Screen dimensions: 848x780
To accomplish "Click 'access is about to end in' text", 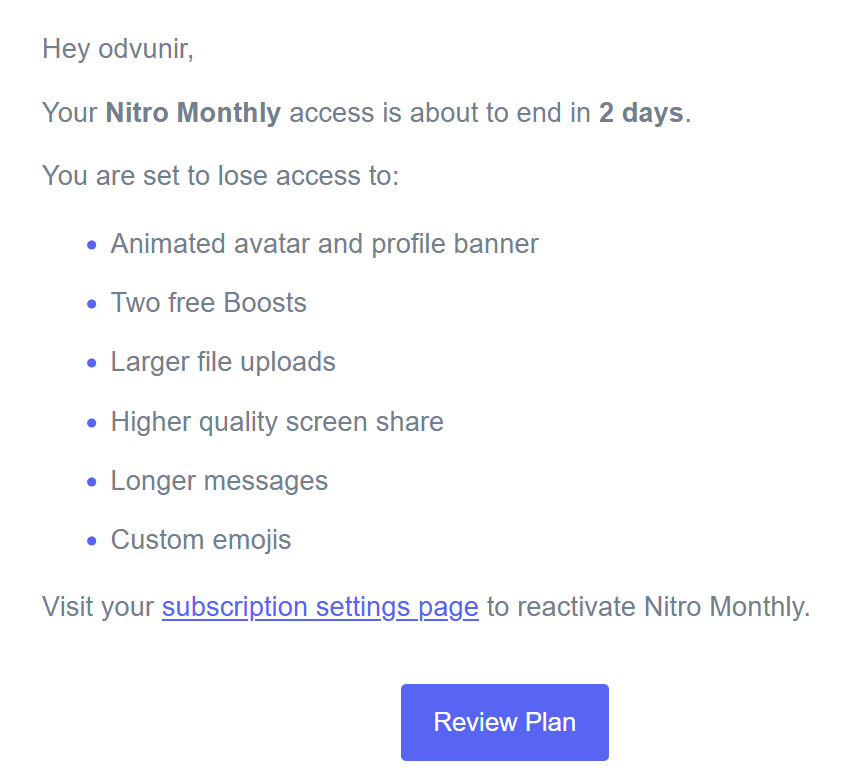I will (440, 113).
